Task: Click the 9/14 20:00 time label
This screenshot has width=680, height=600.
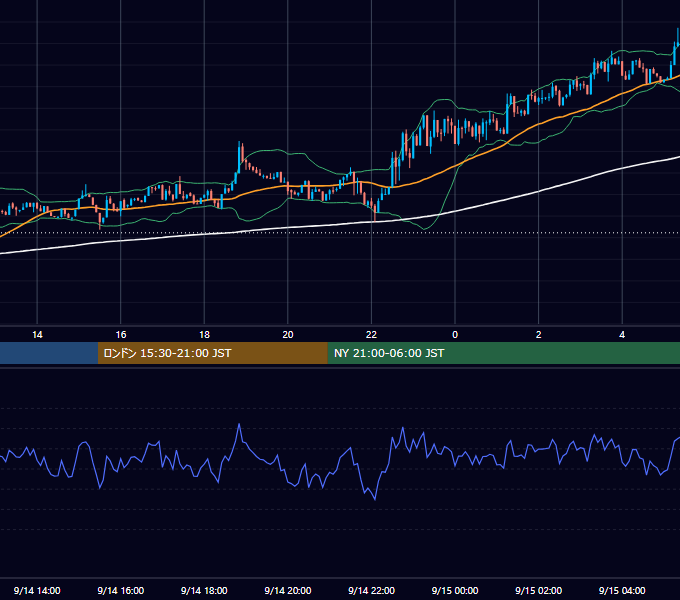Action: (288, 590)
